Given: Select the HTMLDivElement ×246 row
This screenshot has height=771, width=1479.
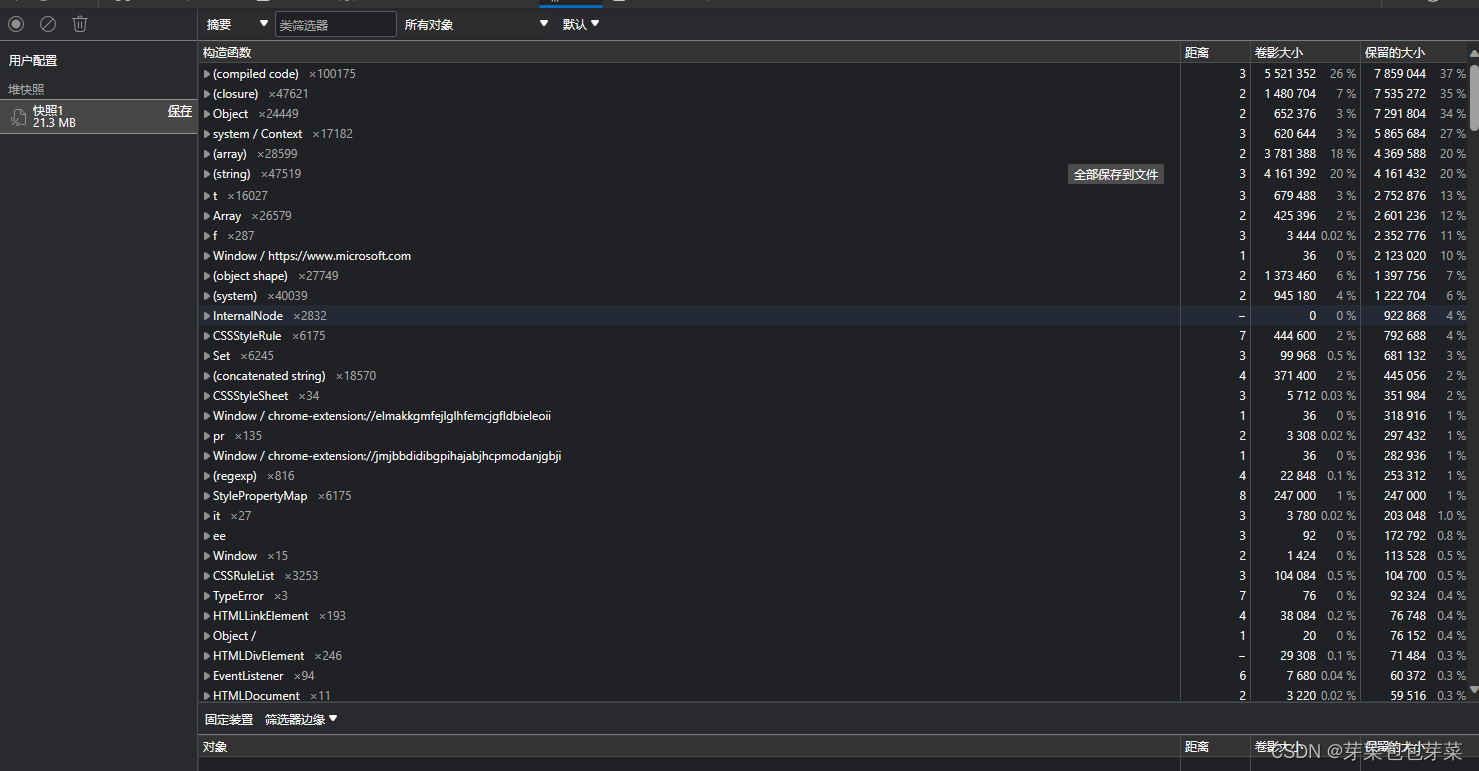Looking at the screenshot, I should click(x=833, y=656).
